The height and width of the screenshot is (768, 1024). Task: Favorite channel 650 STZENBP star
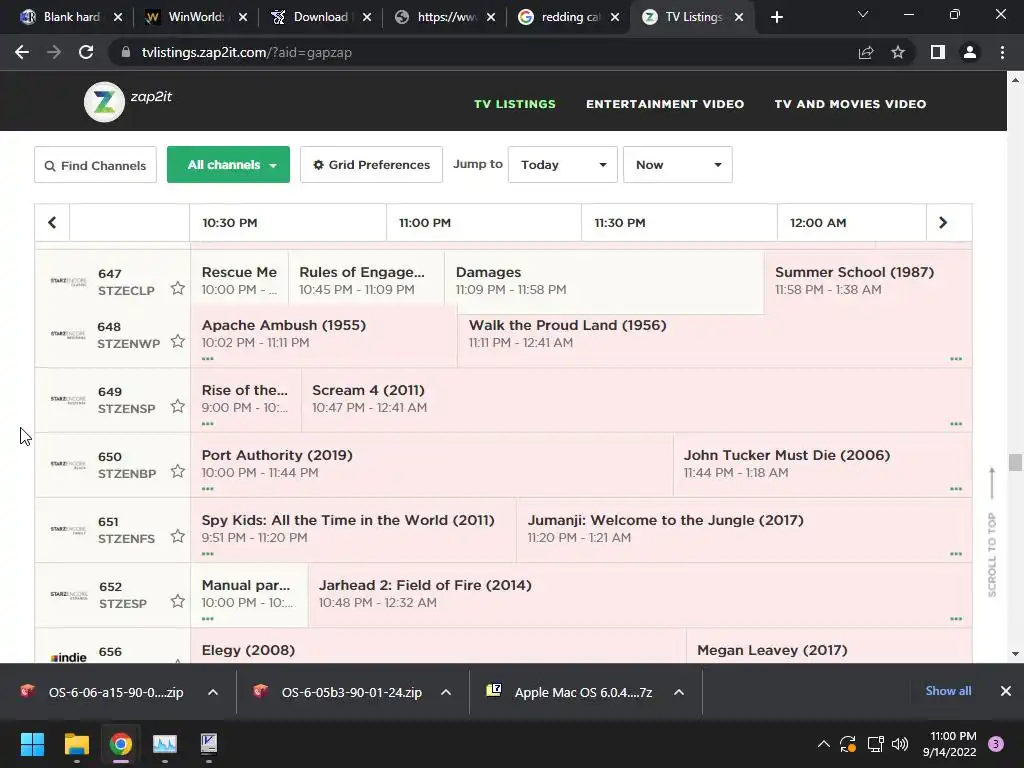click(x=178, y=472)
